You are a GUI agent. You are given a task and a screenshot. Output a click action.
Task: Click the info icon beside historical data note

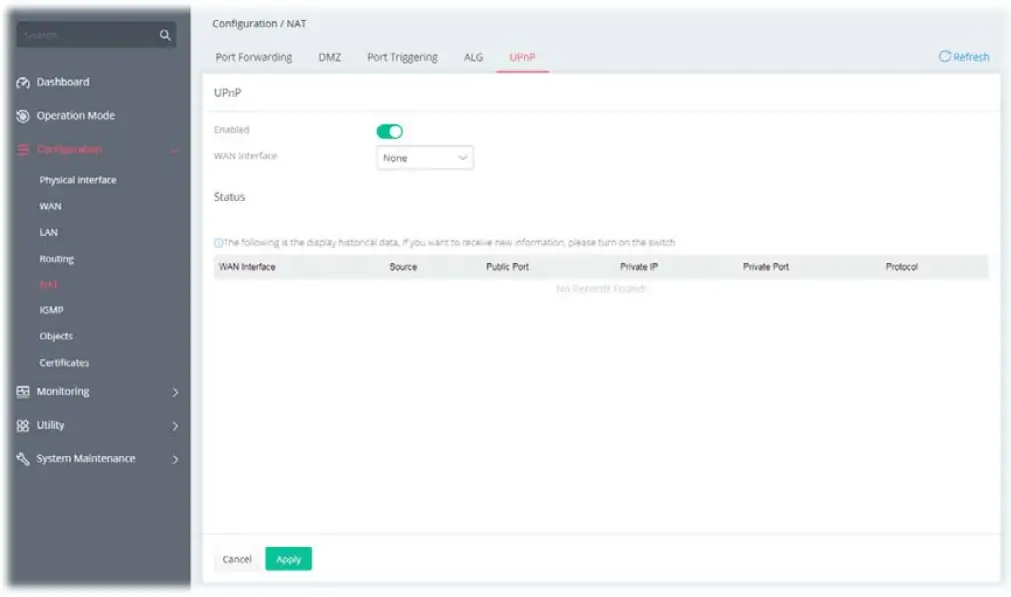coord(218,243)
